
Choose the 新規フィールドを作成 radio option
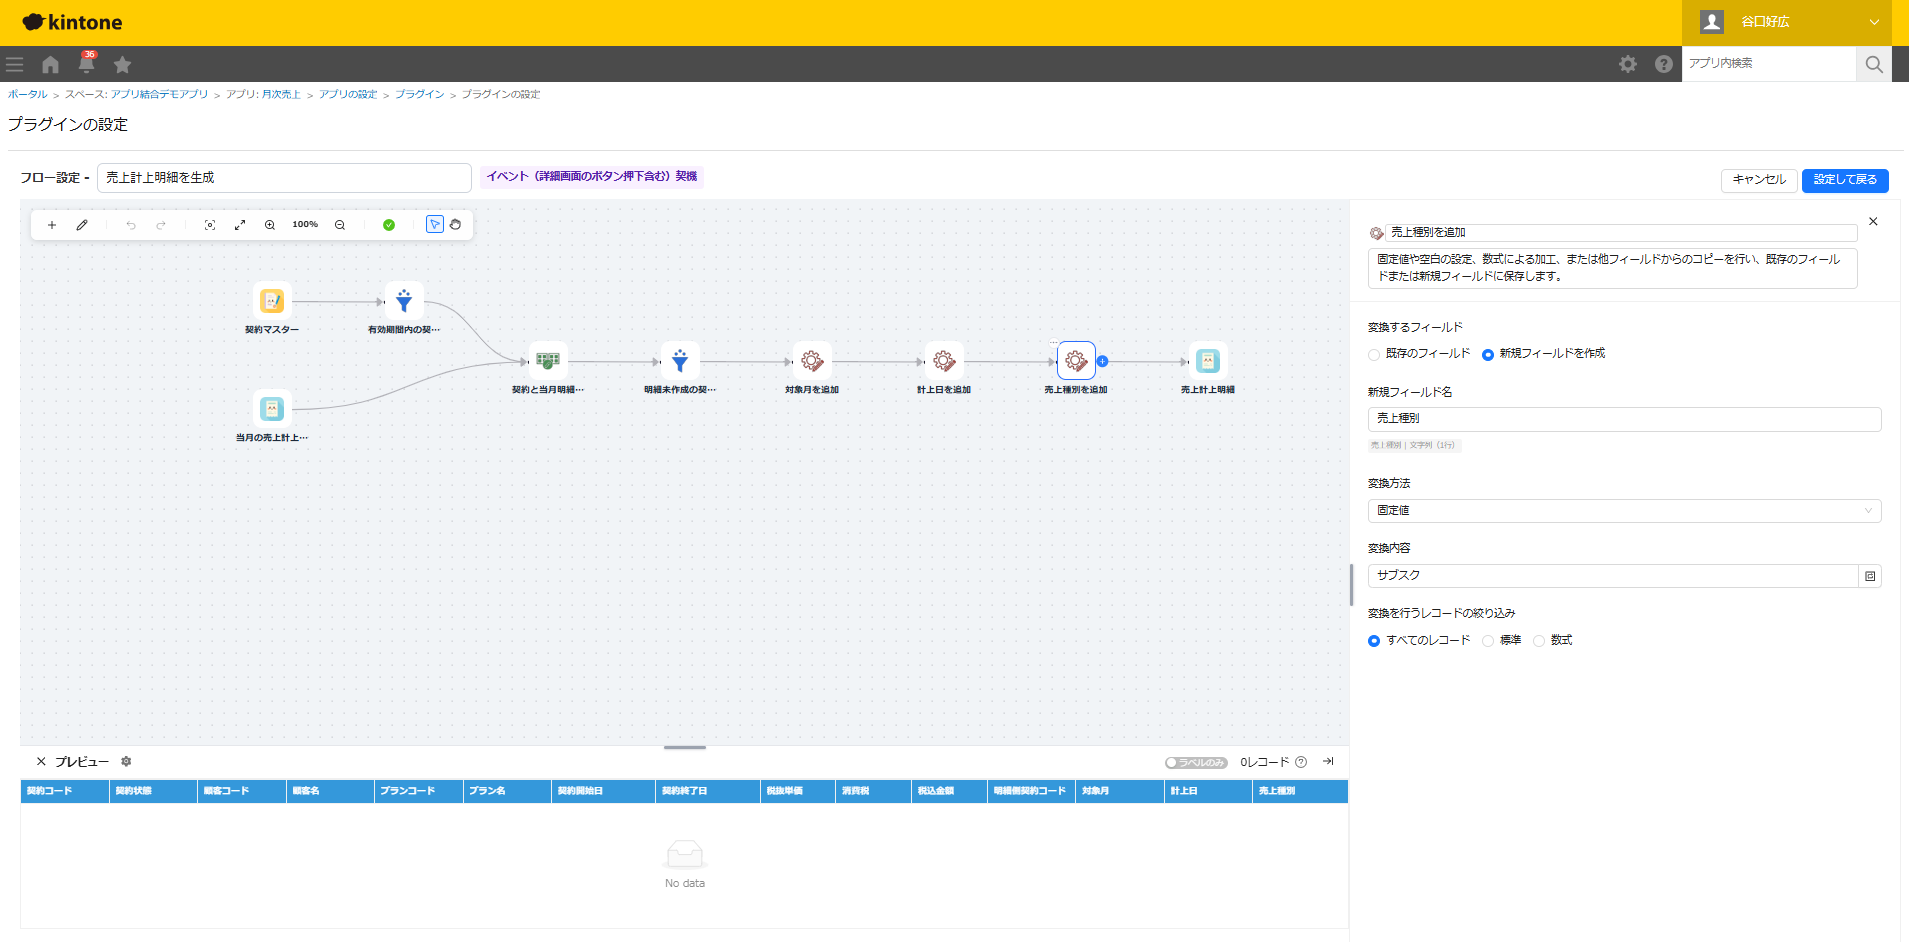point(1488,354)
